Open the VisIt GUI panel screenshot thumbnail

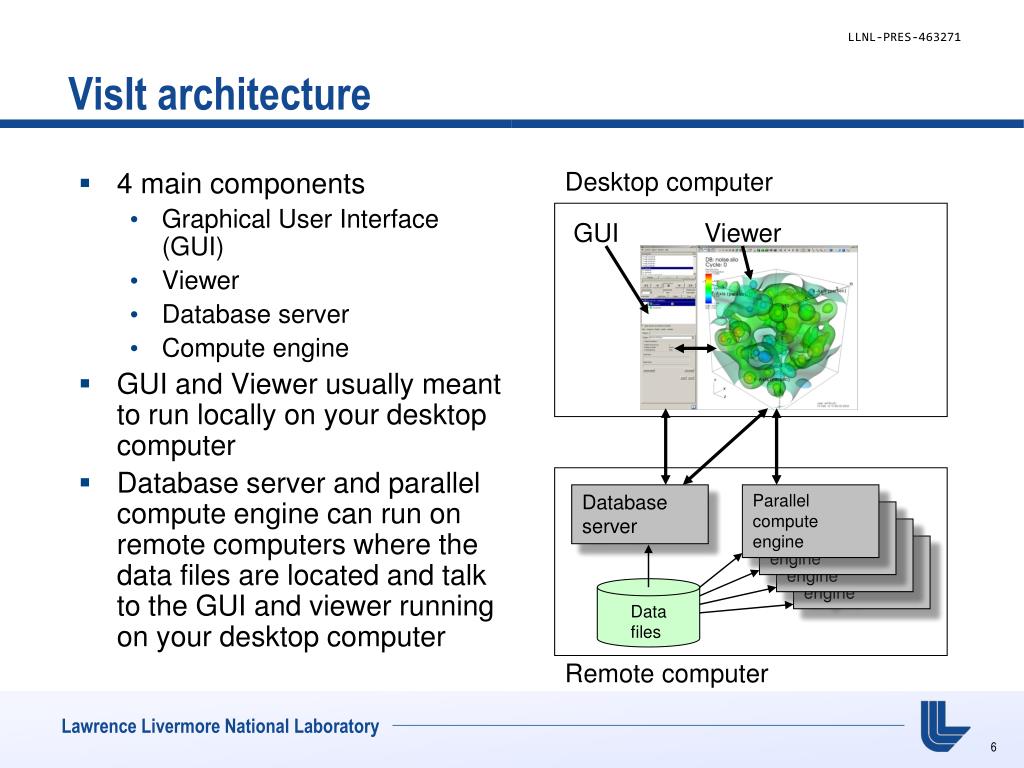tap(669, 328)
